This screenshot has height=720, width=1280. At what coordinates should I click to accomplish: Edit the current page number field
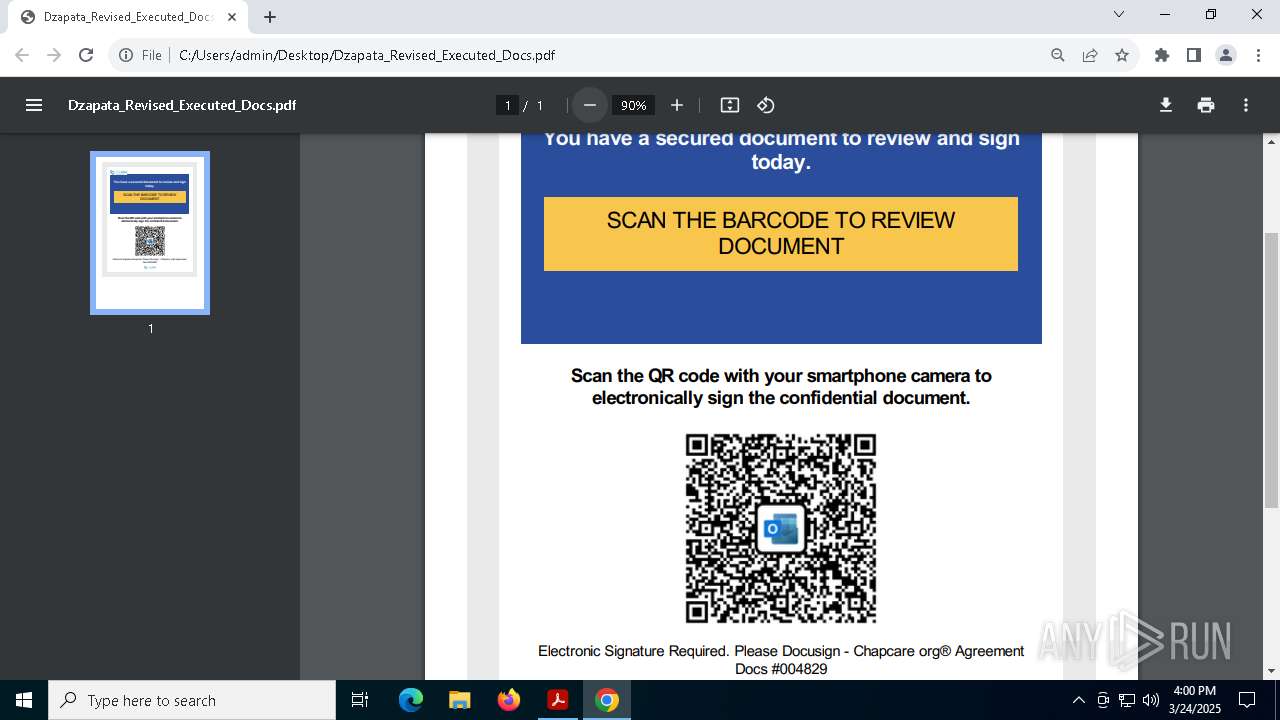[508, 105]
